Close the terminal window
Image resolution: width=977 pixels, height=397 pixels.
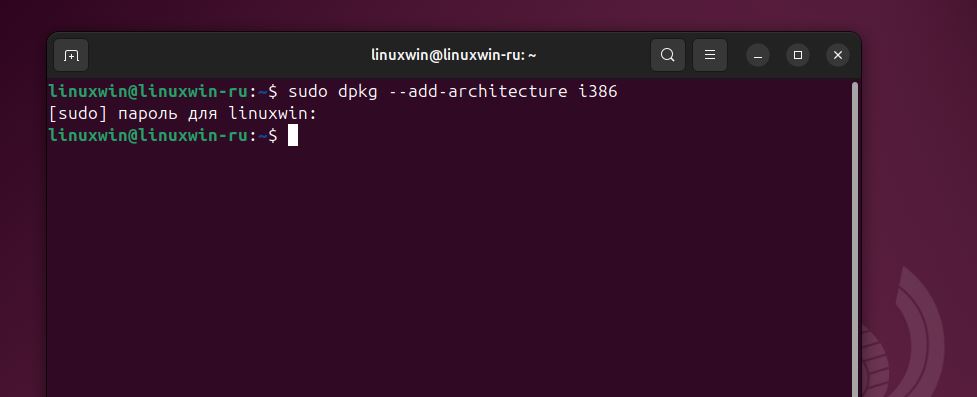837,55
